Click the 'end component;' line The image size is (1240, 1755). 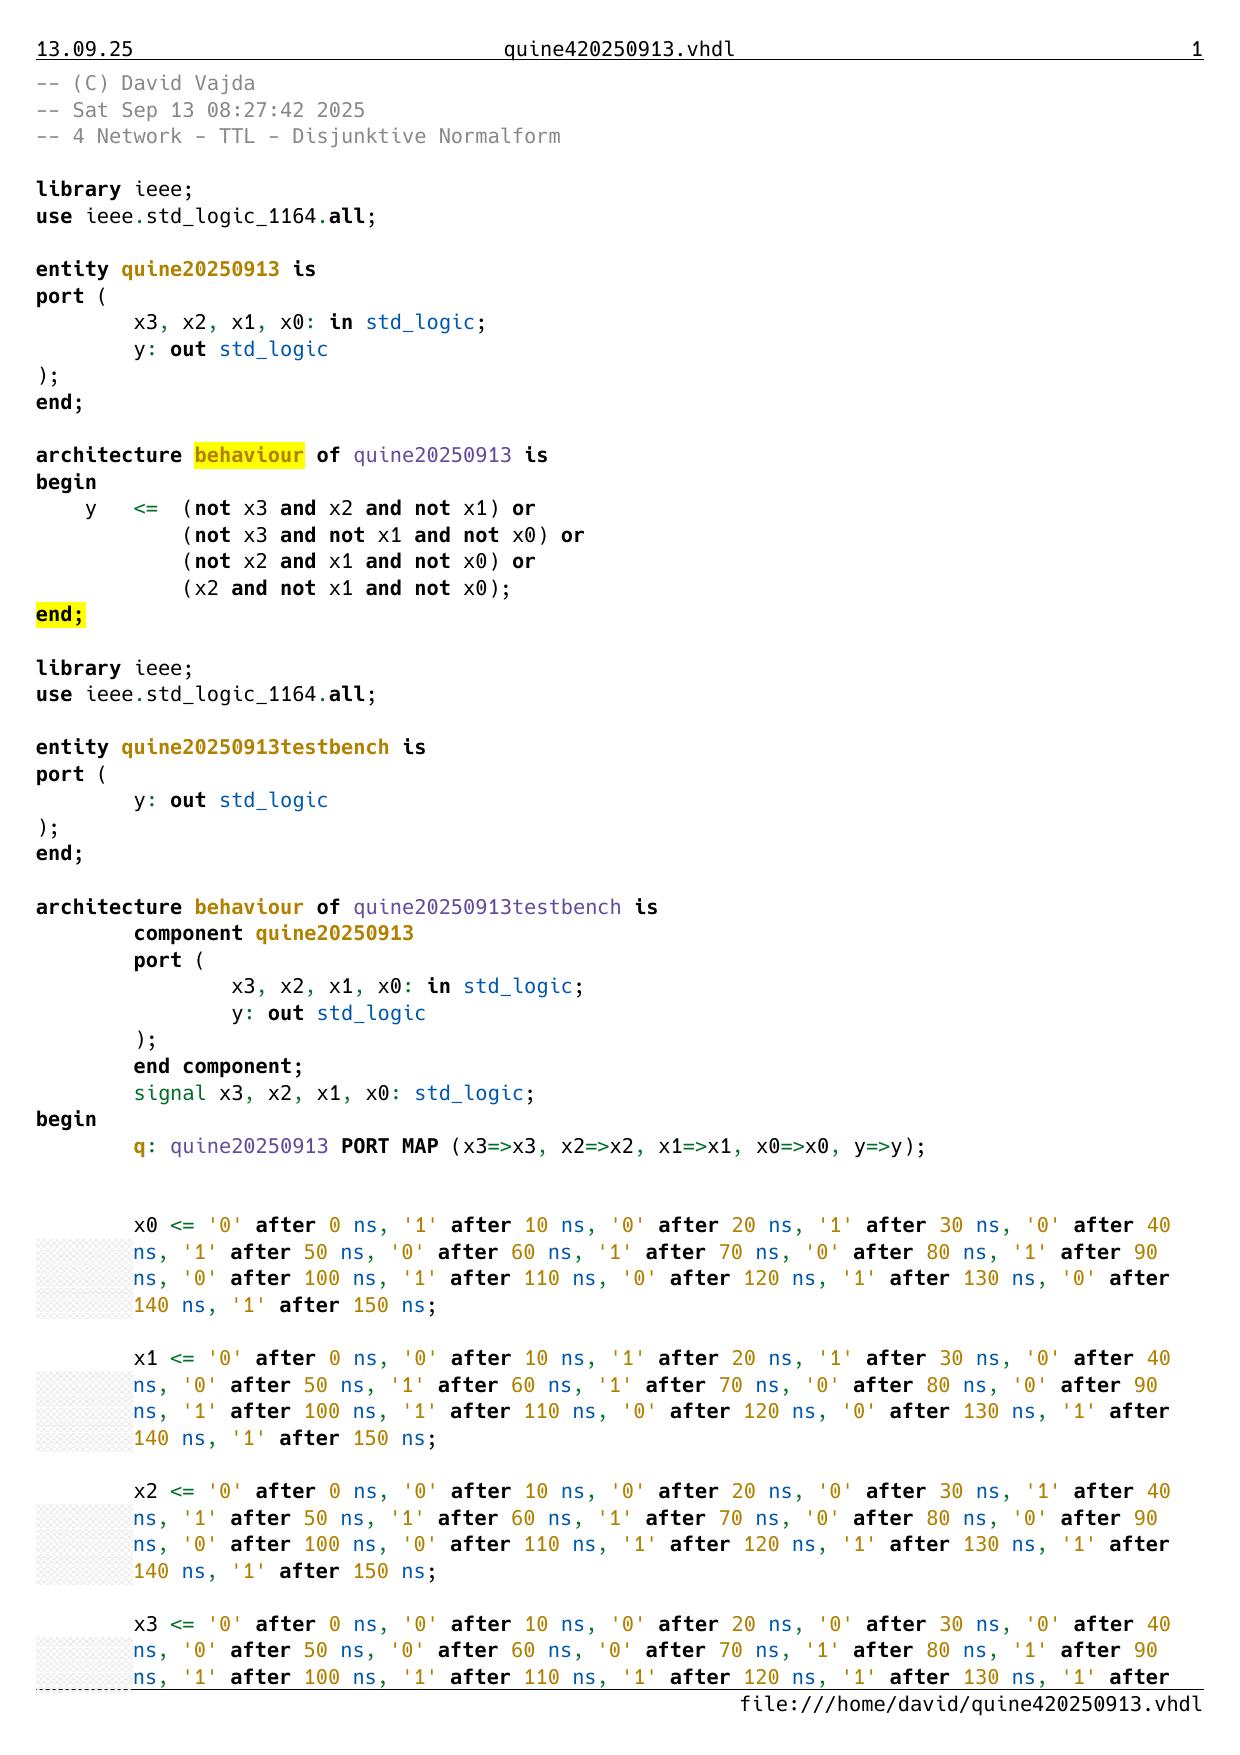pyautogui.click(x=218, y=1067)
